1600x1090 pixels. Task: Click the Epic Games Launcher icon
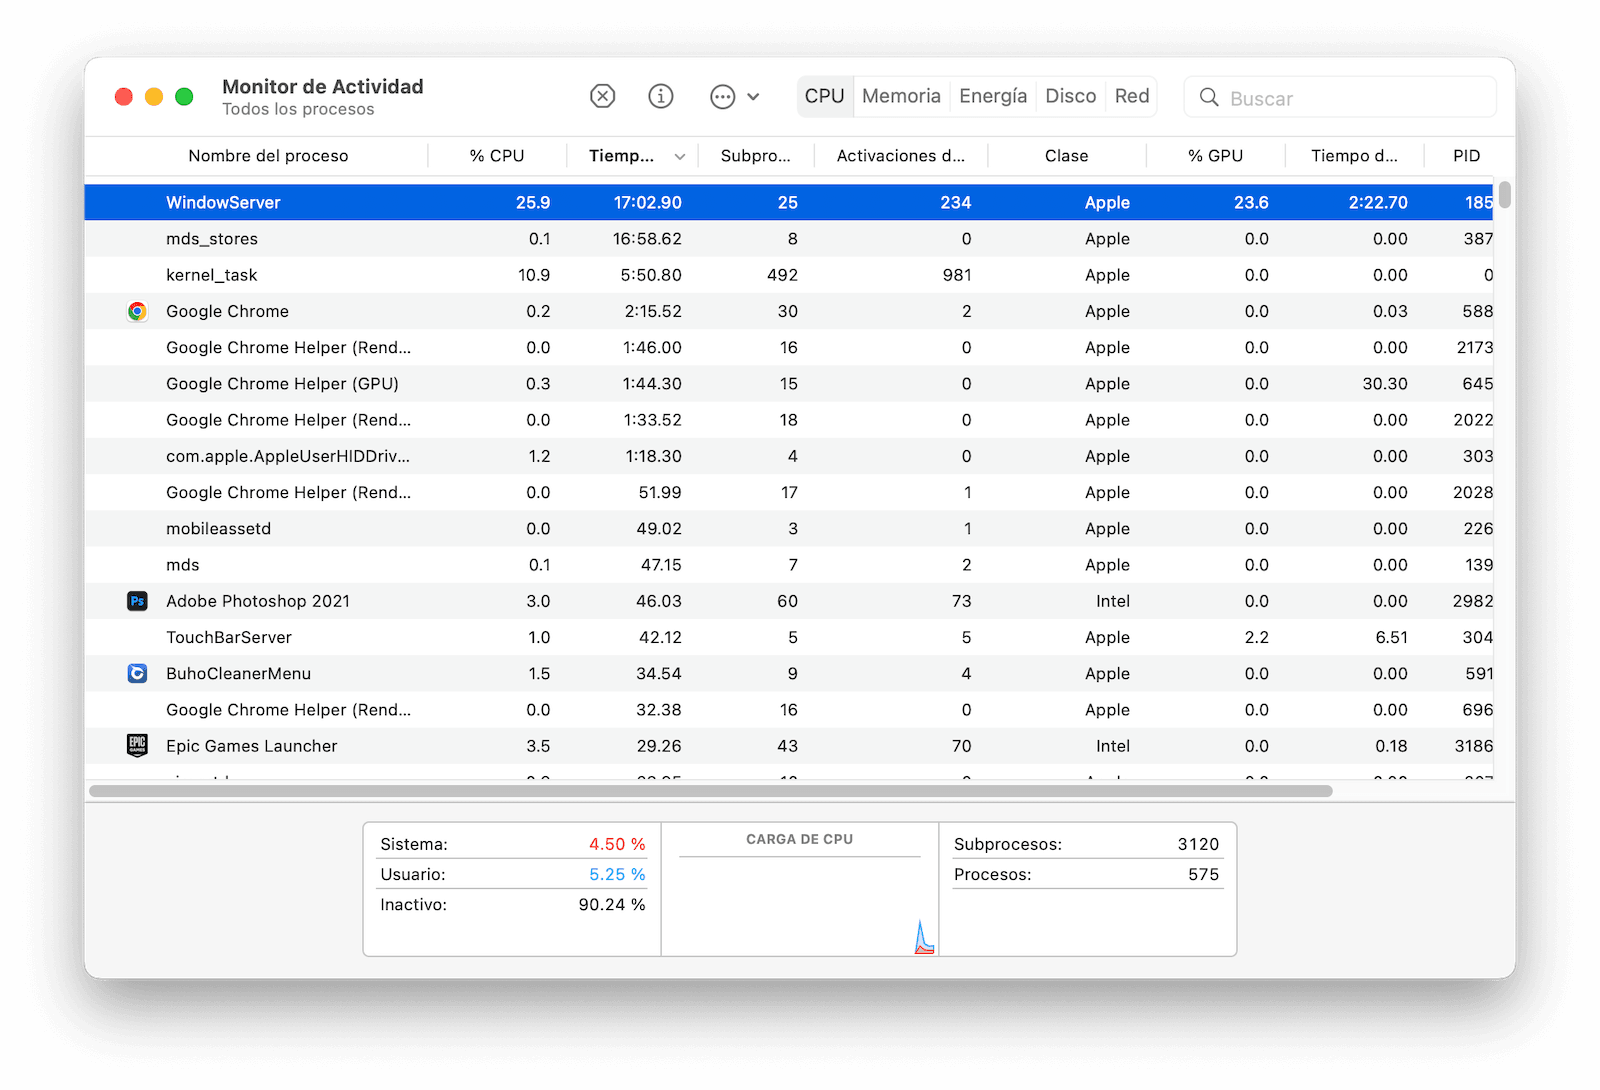138,746
